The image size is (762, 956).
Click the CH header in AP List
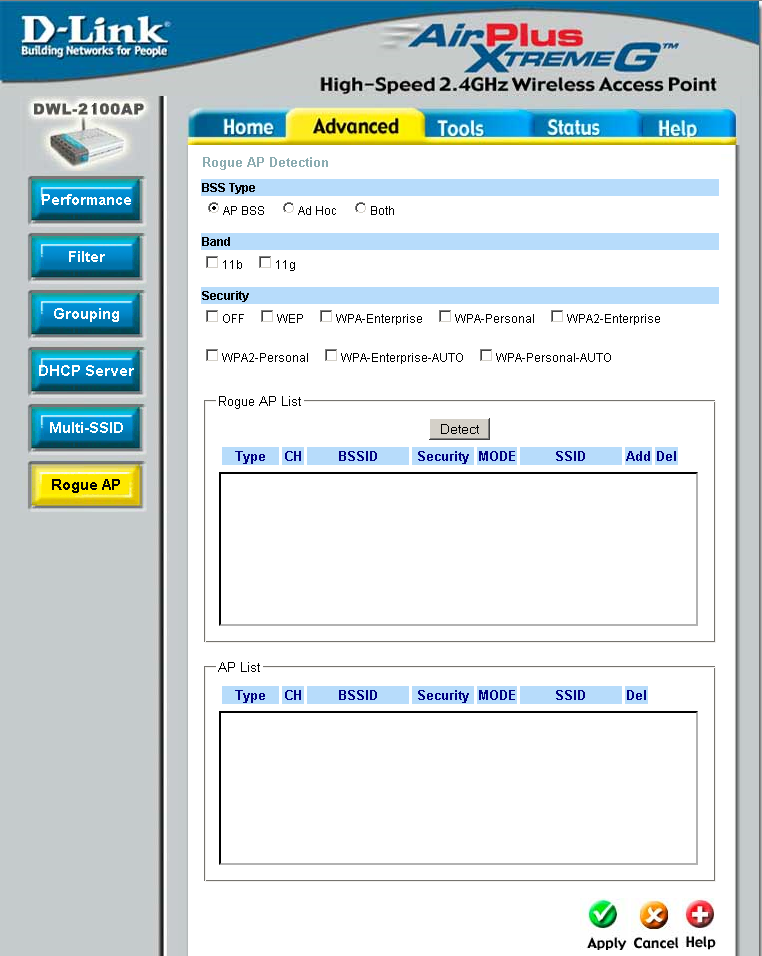coord(293,695)
